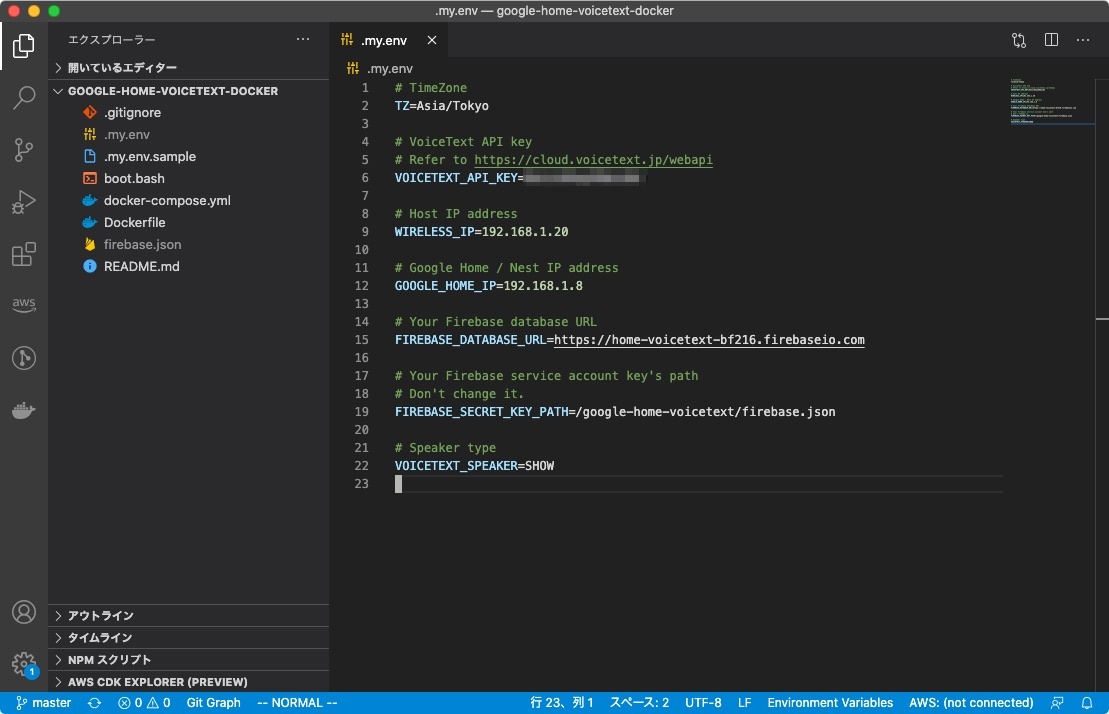This screenshot has width=1109, height=714.
Task: Collapse the GOOGLE-HOME-VOICETEXT-DOCKER folder tree
Action: (172, 91)
